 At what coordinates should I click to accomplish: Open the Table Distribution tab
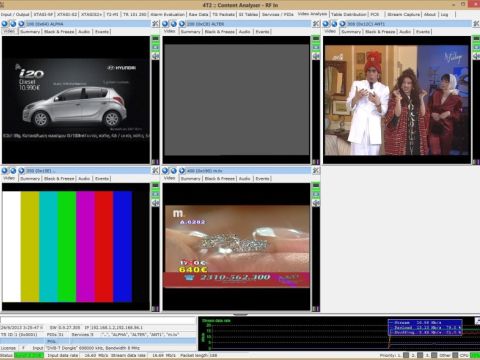tap(349, 14)
